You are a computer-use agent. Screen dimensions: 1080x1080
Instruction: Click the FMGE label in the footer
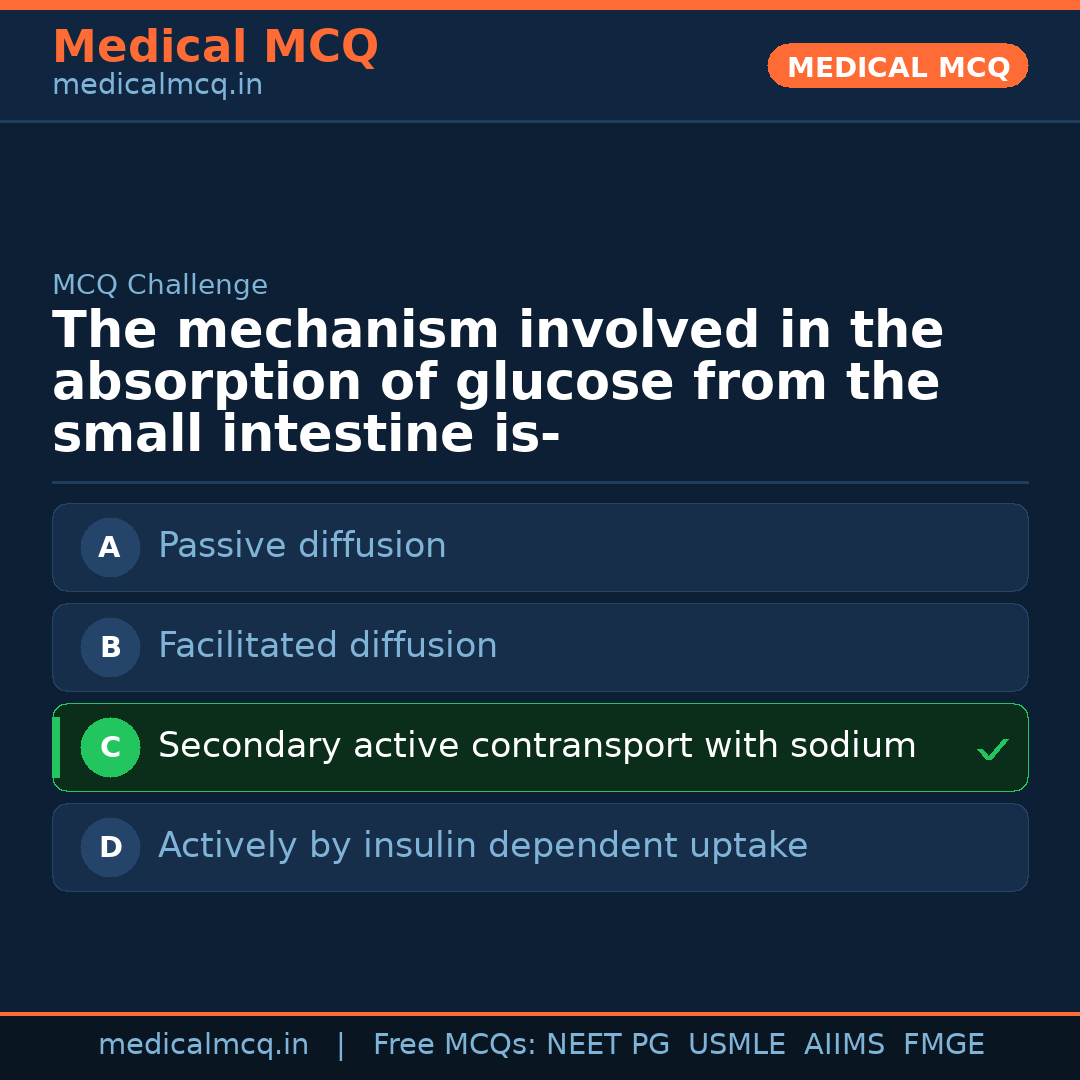pyautogui.click(x=944, y=1045)
